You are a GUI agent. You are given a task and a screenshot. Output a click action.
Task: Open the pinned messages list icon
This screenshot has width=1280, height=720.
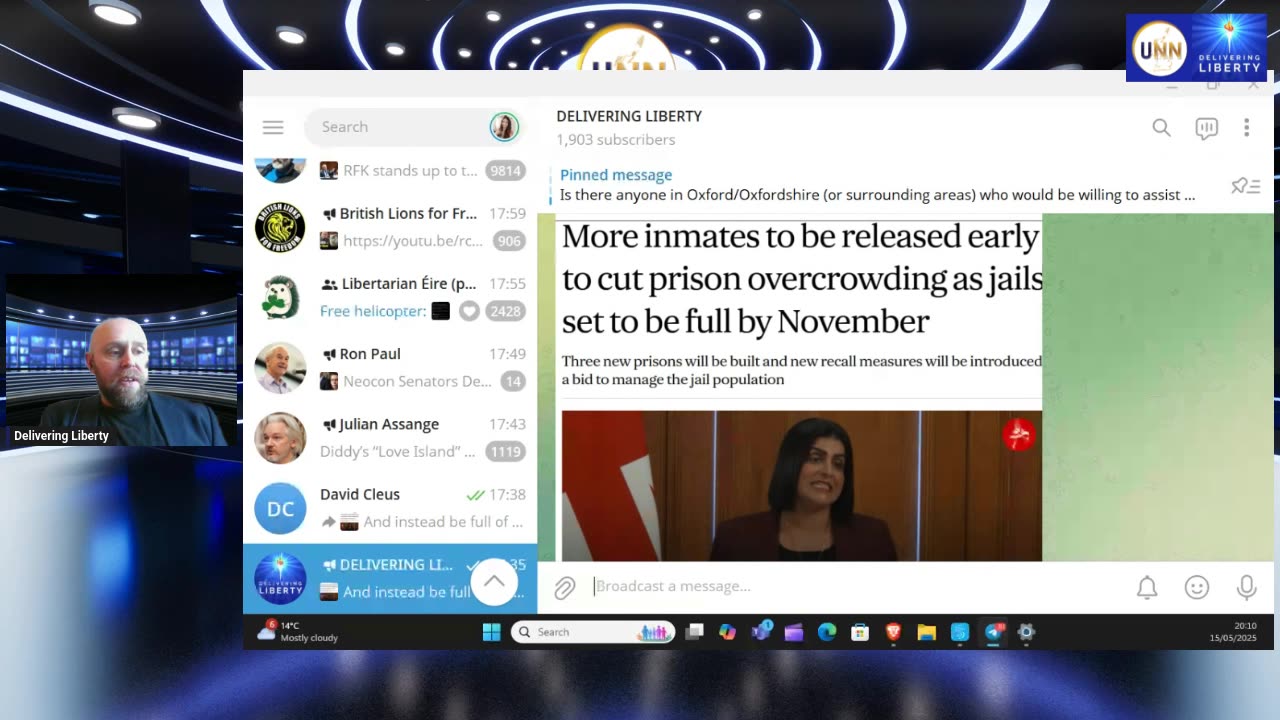point(1245,186)
